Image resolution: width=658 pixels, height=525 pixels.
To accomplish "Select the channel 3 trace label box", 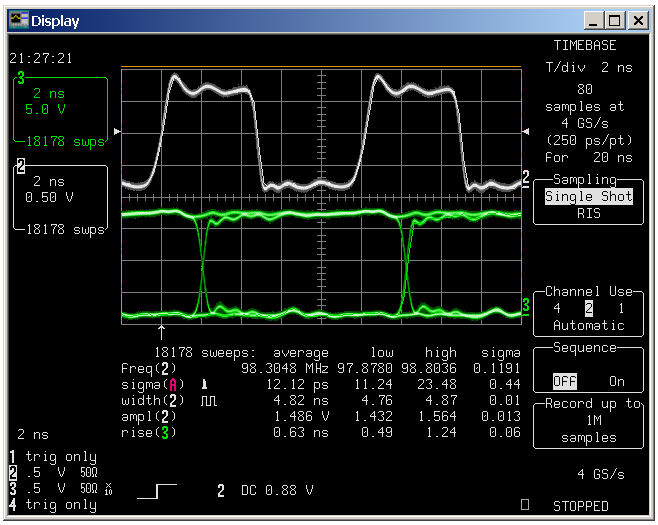I will (x=59, y=111).
